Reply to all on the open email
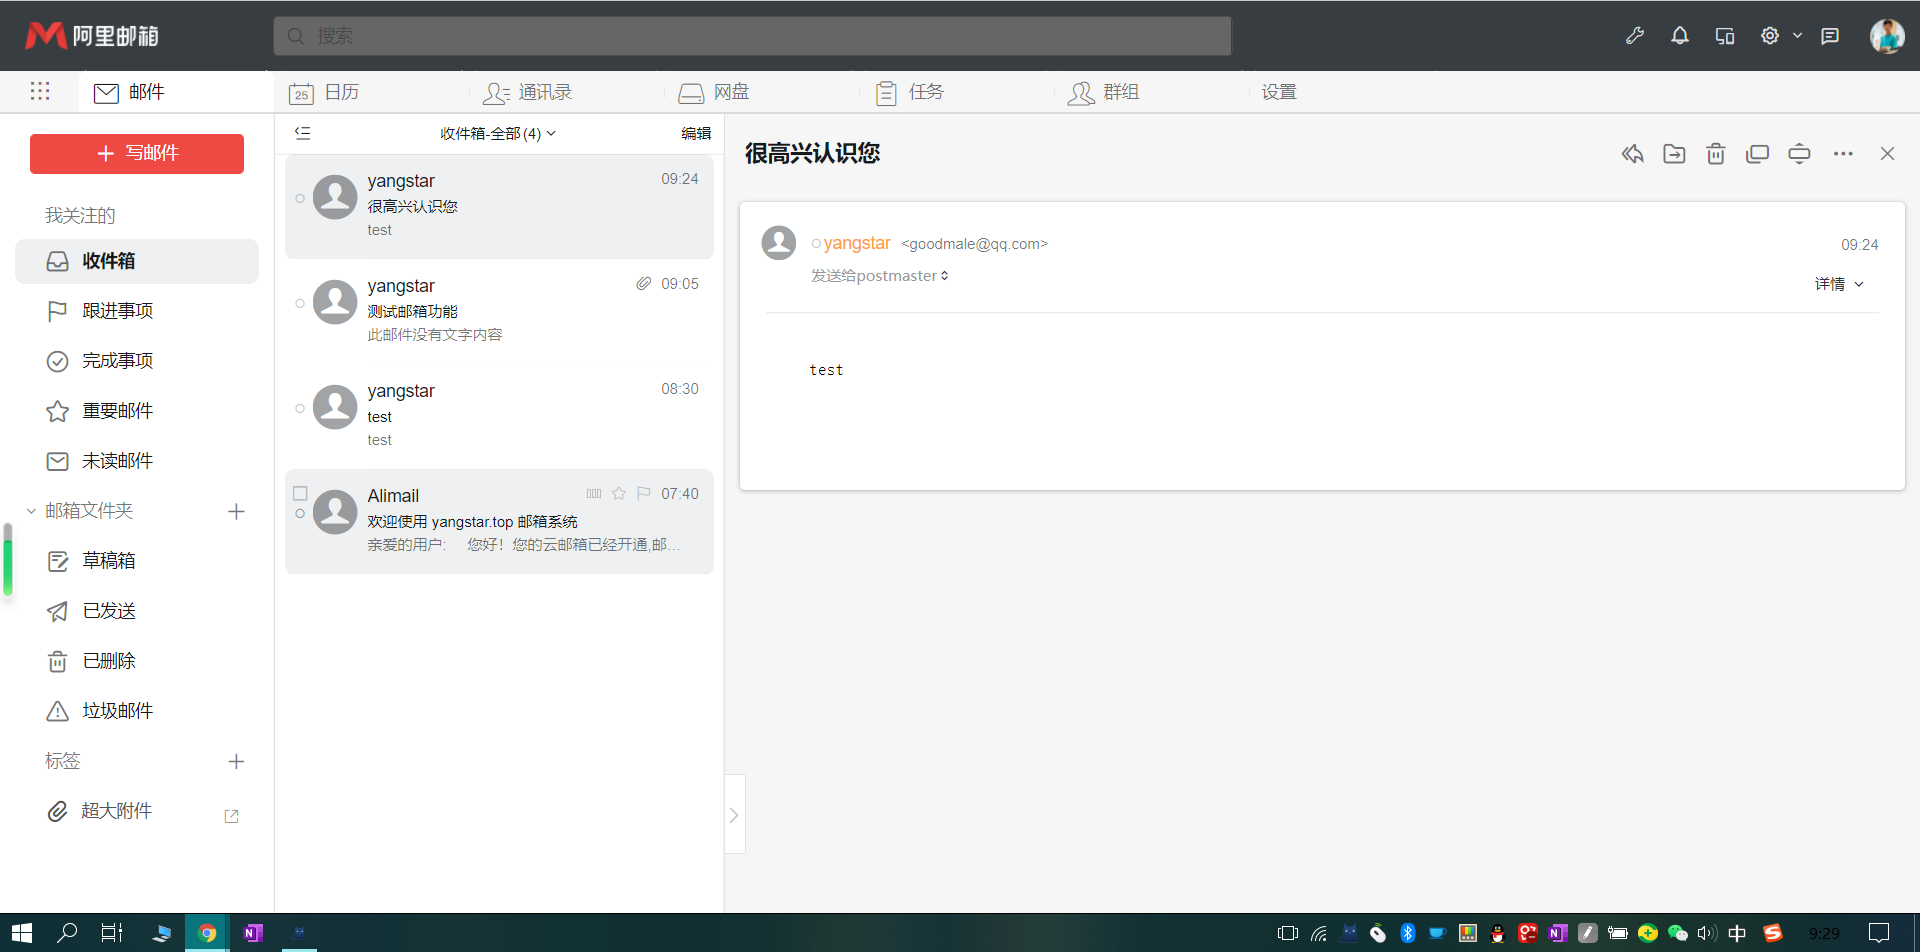Image resolution: width=1920 pixels, height=952 pixels. pos(1633,154)
